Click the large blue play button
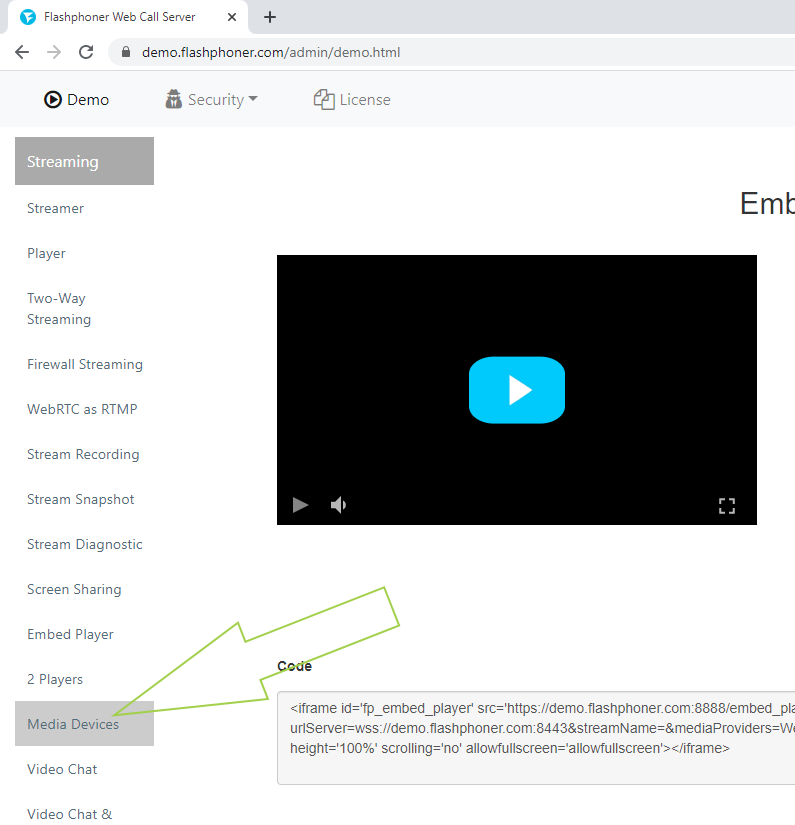Screen dimensions: 795x825 click(517, 390)
